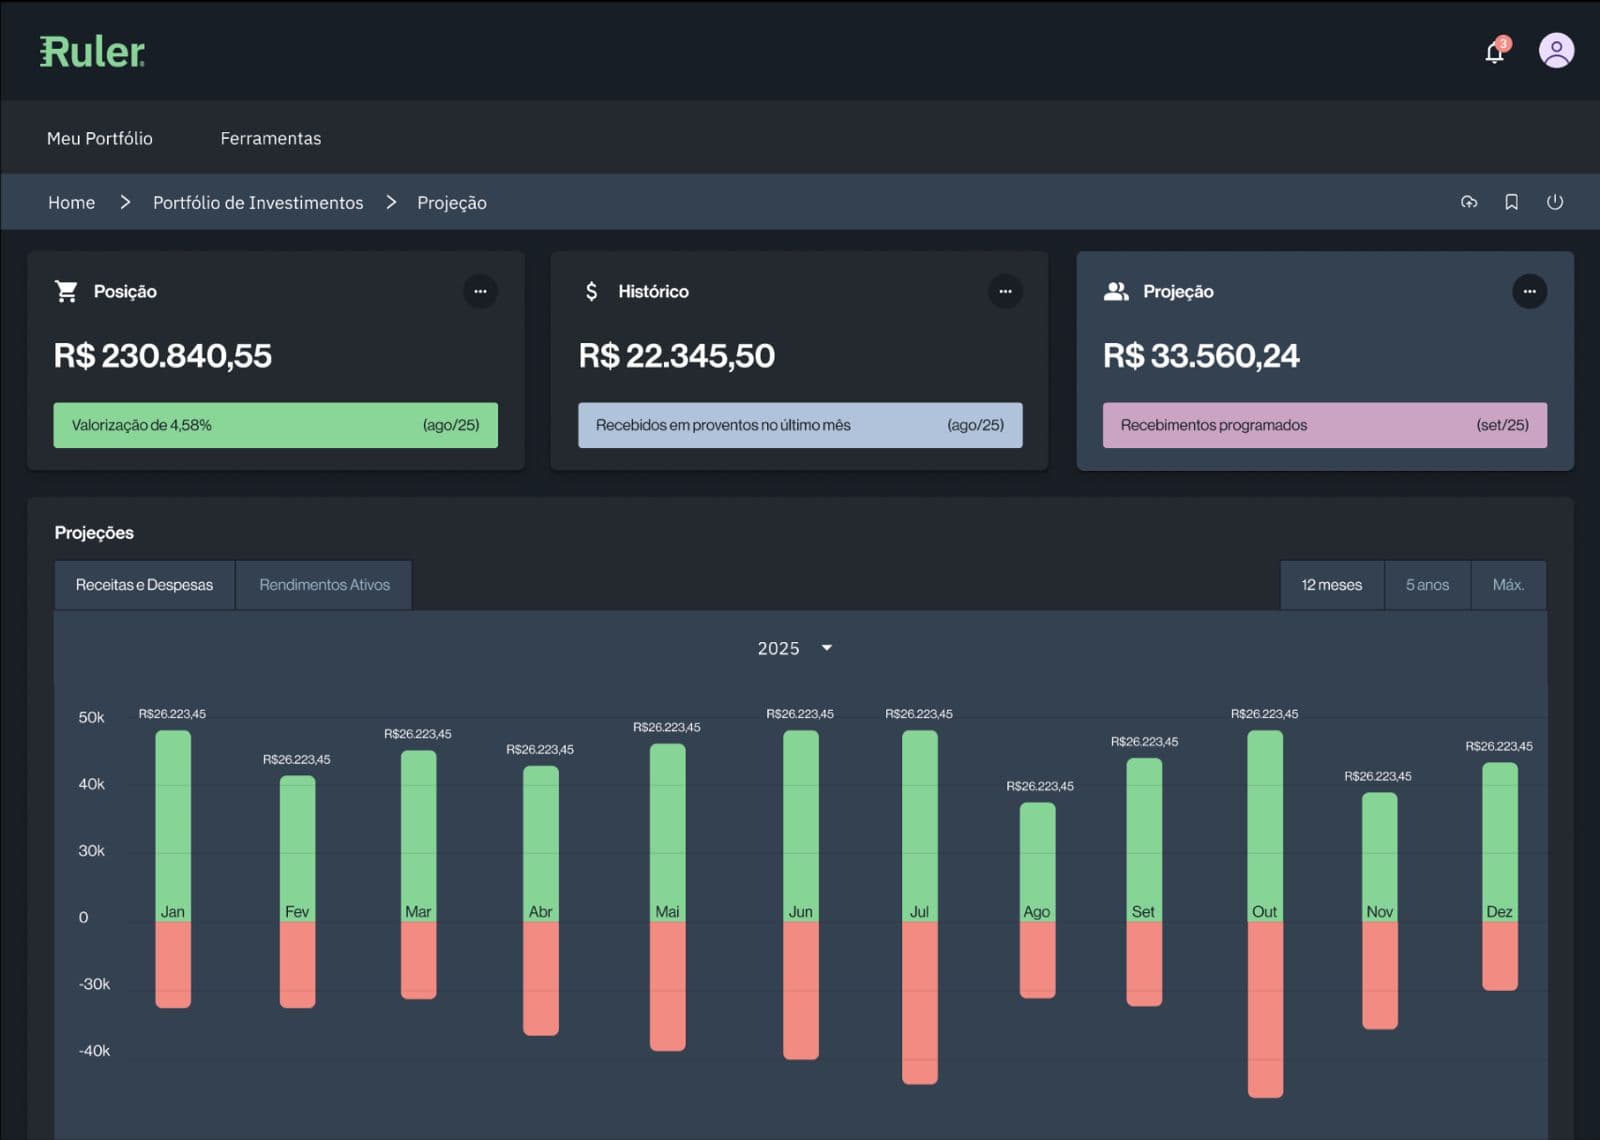Screen dimensions: 1600x1140
Task: Switch to the Rendimentos Ativos tab
Action: point(324,584)
